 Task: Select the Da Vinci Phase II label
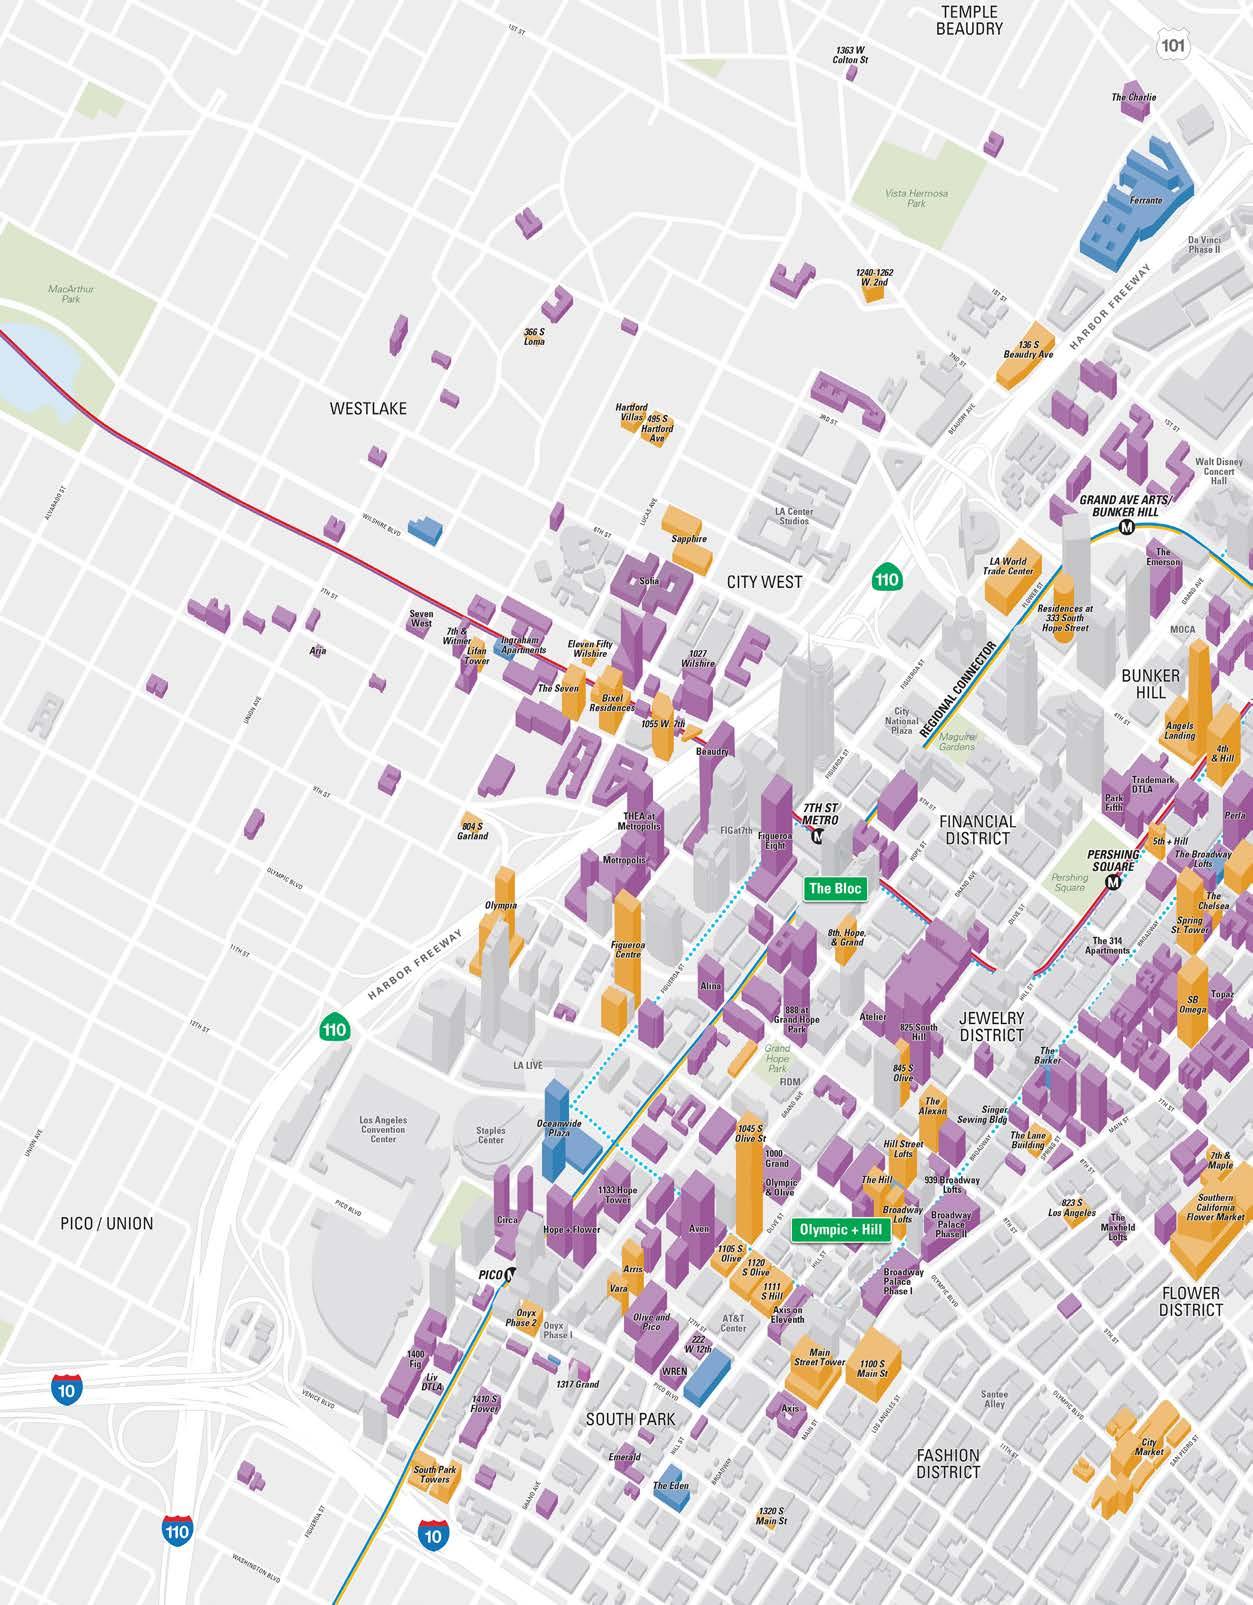tap(1204, 245)
